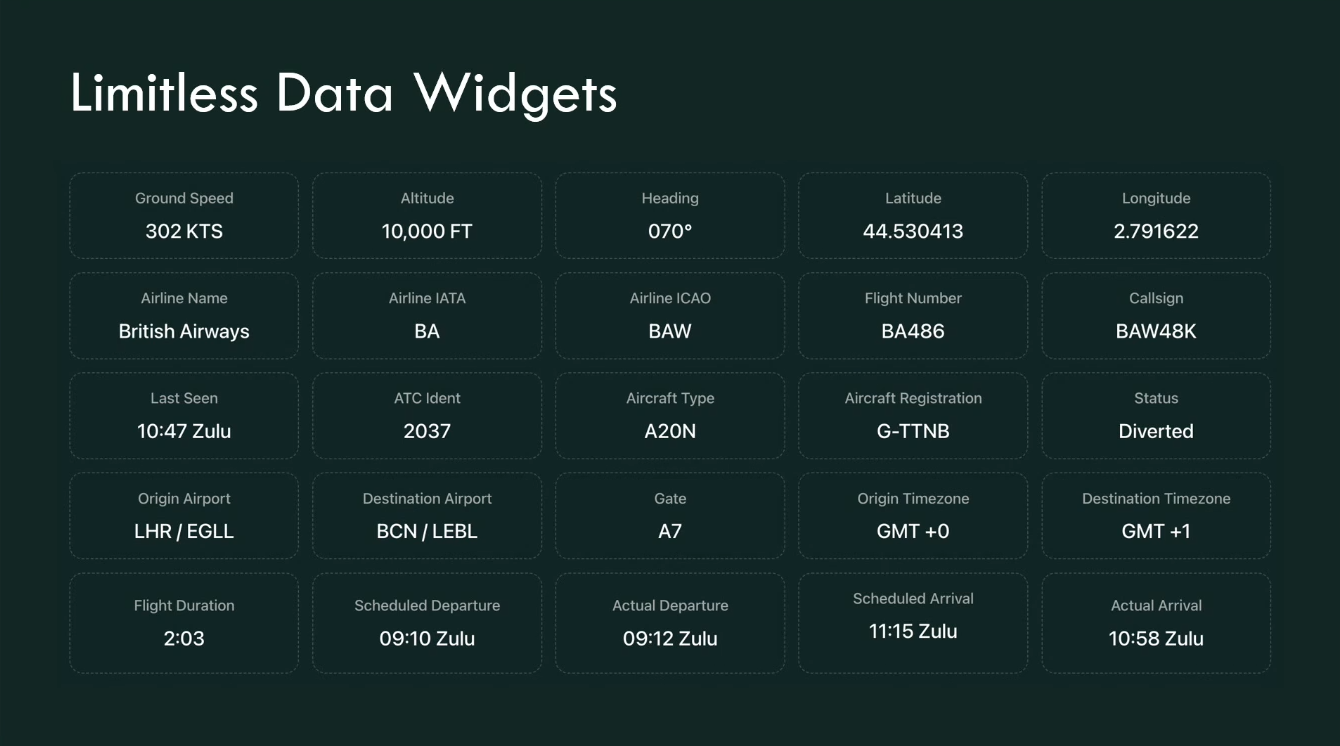This screenshot has height=746, width=1340.
Task: Select the Gate A7 widget
Action: (x=670, y=516)
